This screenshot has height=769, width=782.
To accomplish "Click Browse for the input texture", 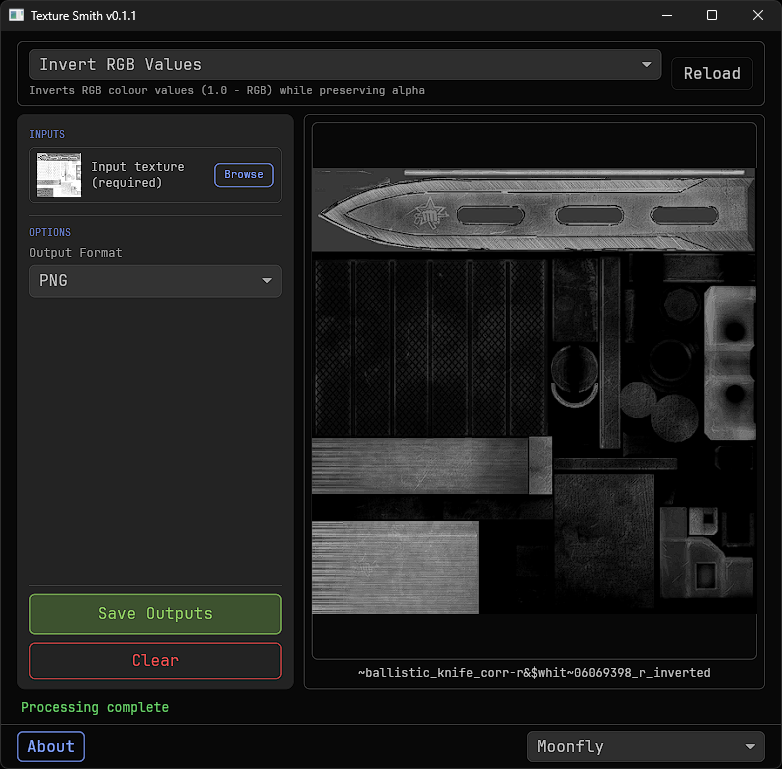I will point(244,175).
